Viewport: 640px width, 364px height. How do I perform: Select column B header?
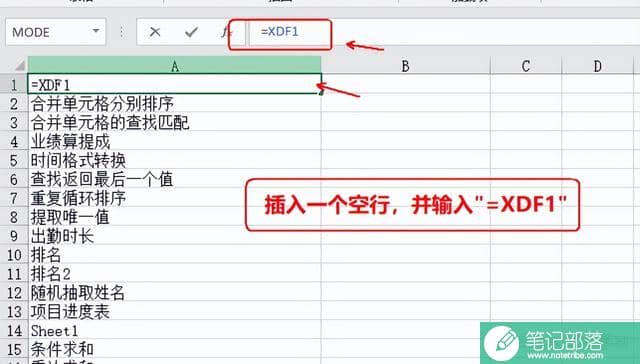(x=405, y=66)
